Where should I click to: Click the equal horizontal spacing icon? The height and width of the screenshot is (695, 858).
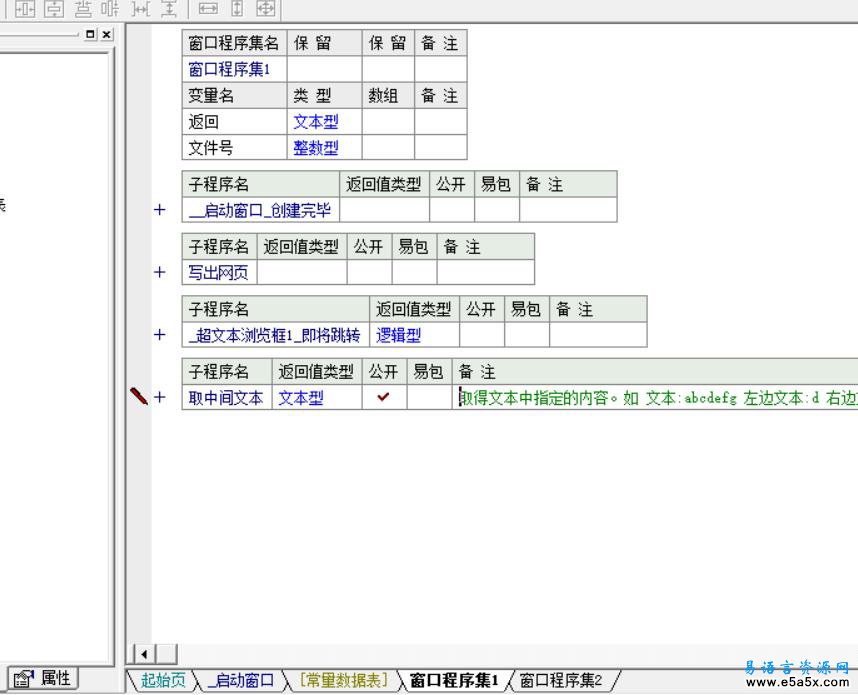coord(111,9)
